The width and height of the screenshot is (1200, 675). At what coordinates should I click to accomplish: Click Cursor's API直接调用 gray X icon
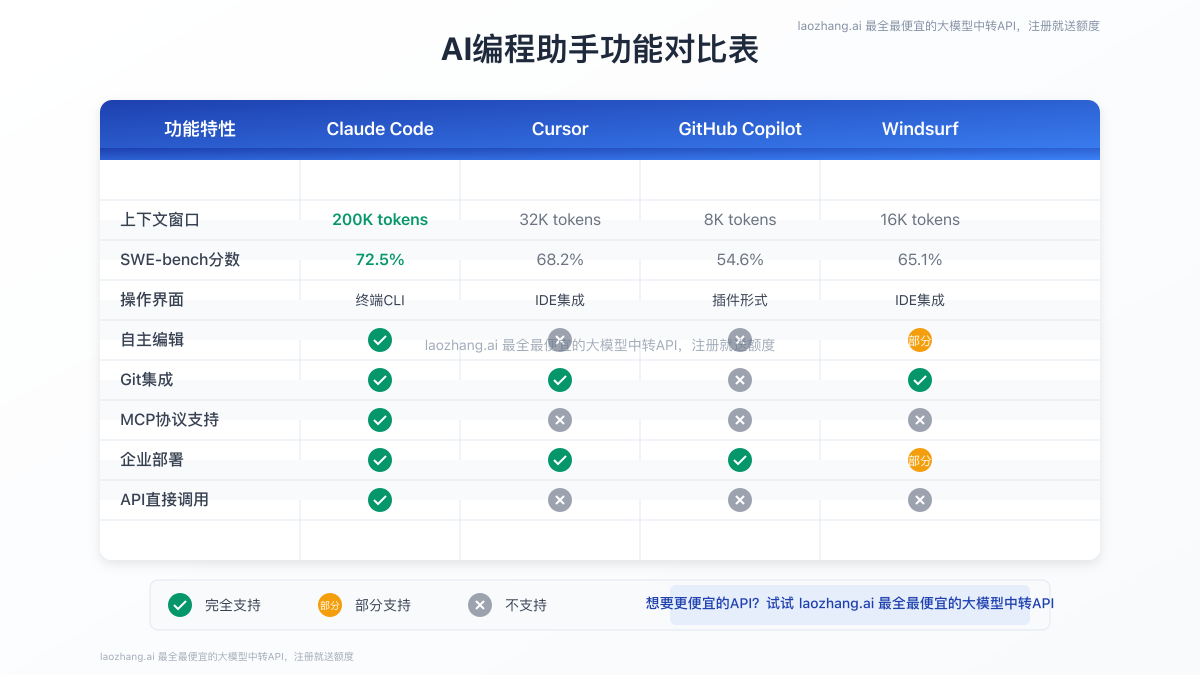click(x=560, y=500)
